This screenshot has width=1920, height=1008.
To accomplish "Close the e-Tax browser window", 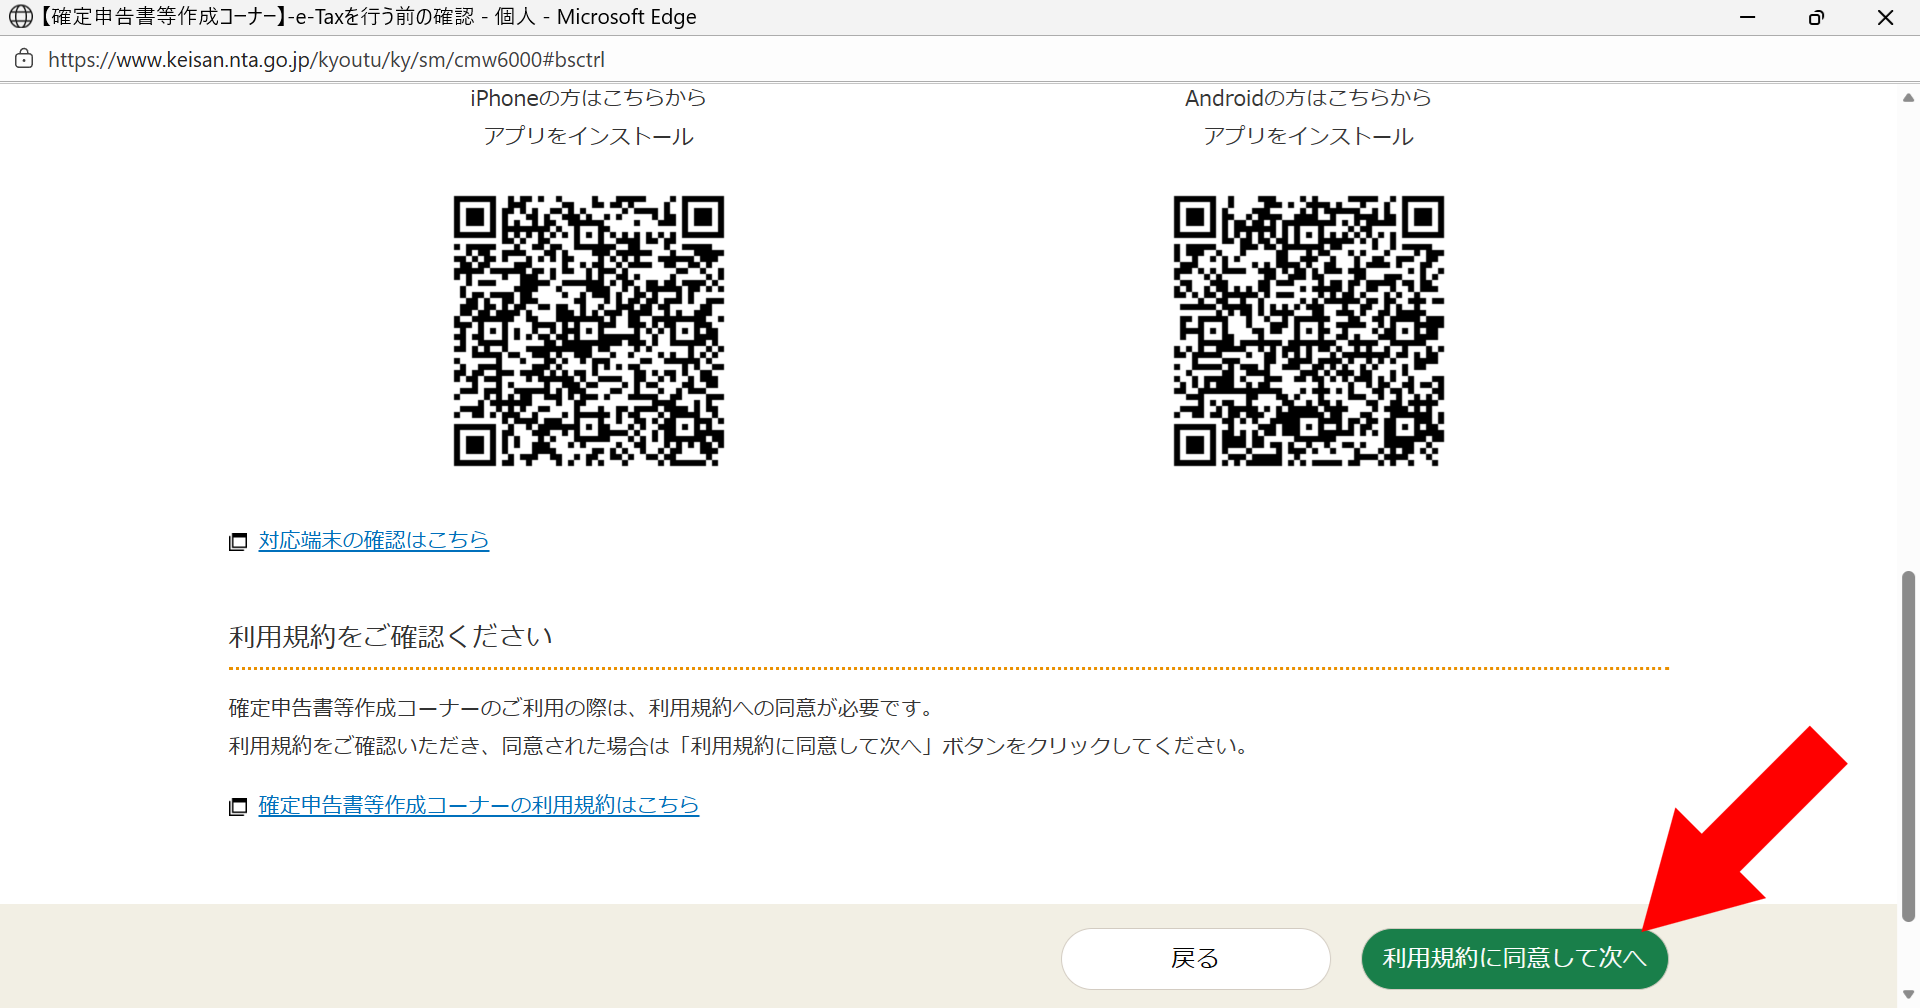I will click(1885, 17).
